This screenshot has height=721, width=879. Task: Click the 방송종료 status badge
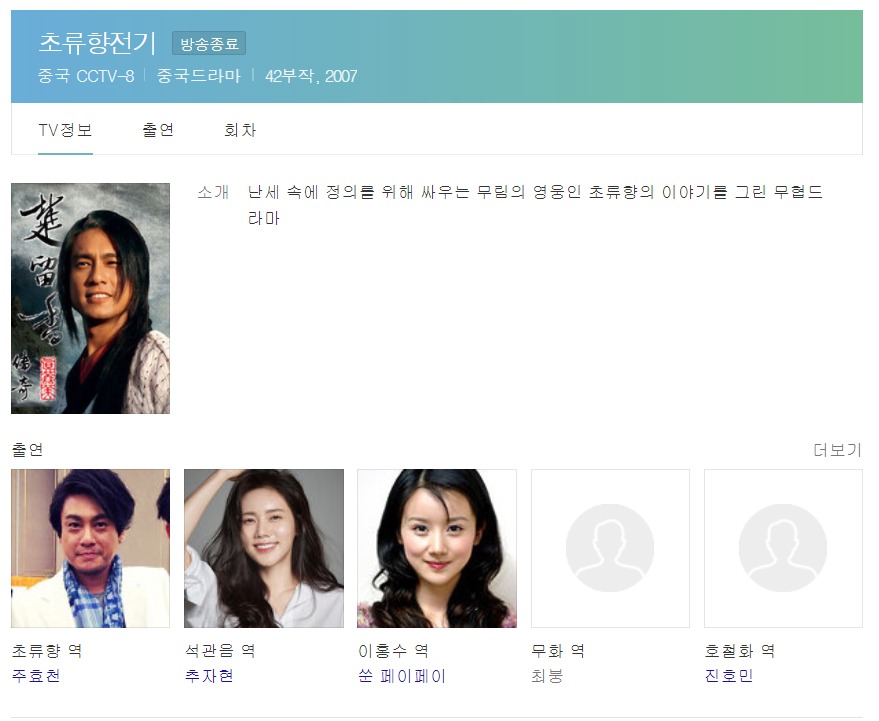(x=209, y=44)
